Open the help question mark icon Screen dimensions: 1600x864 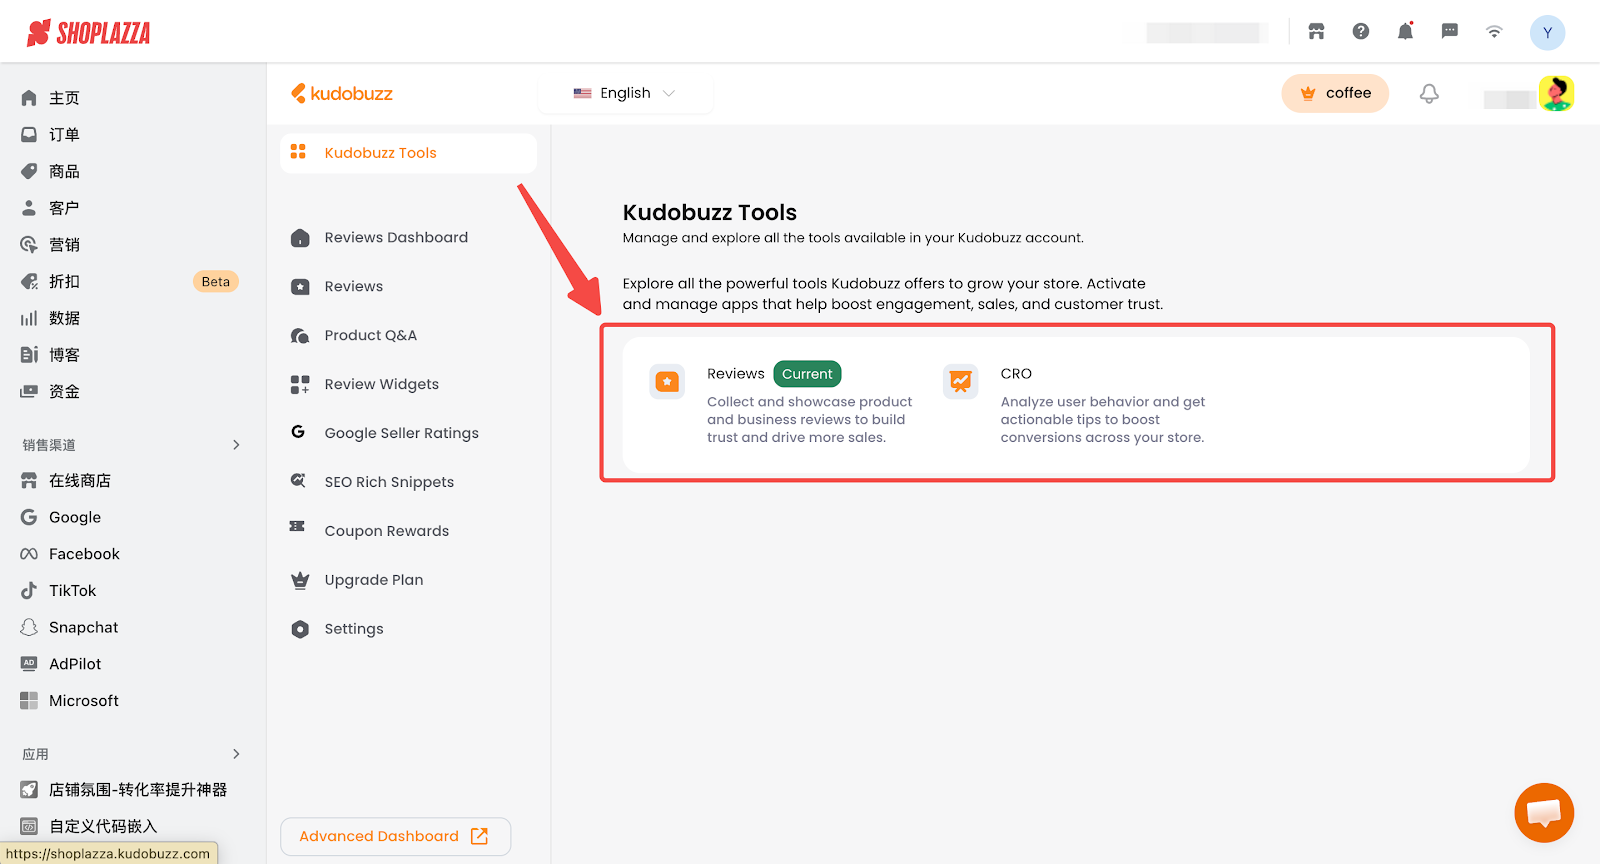1360,32
